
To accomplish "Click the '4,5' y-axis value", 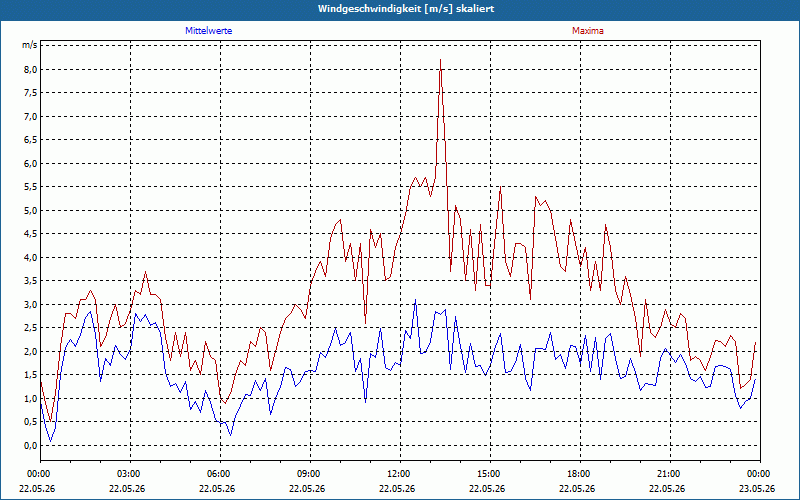I will (x=31, y=234).
